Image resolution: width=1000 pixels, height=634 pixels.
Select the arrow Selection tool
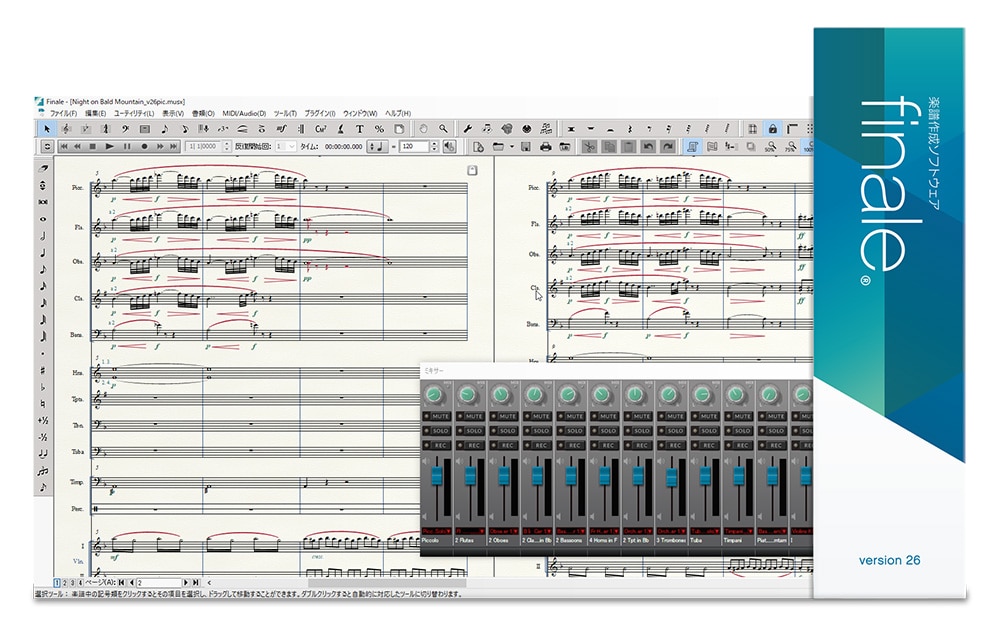[x=46, y=129]
